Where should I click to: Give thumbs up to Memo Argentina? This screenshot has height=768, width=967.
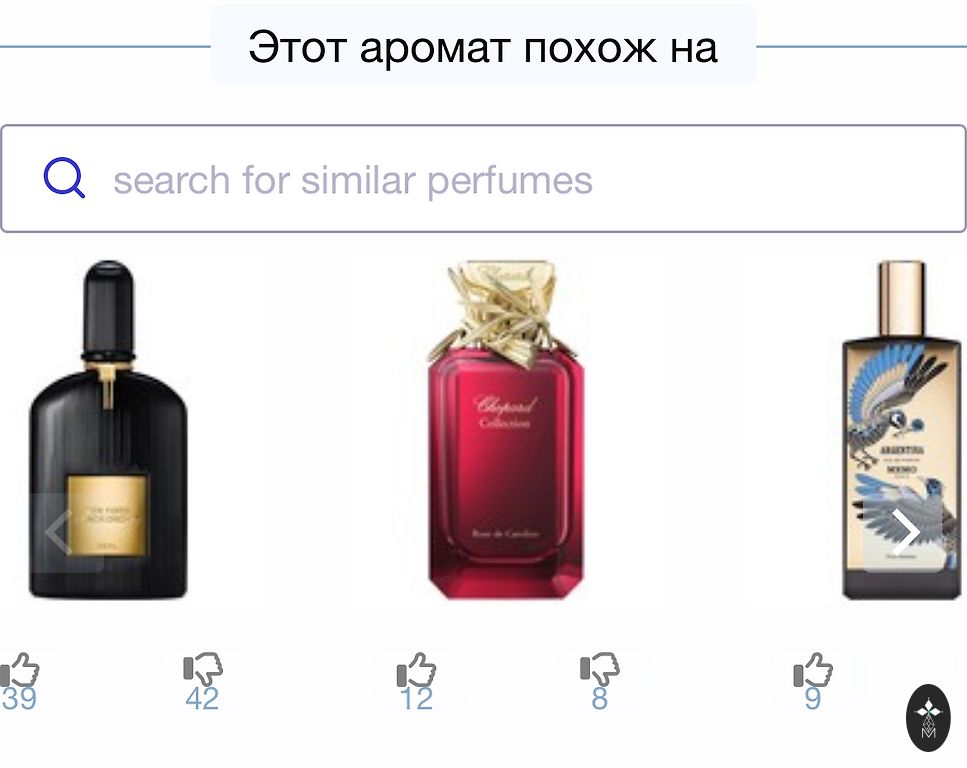point(813,670)
